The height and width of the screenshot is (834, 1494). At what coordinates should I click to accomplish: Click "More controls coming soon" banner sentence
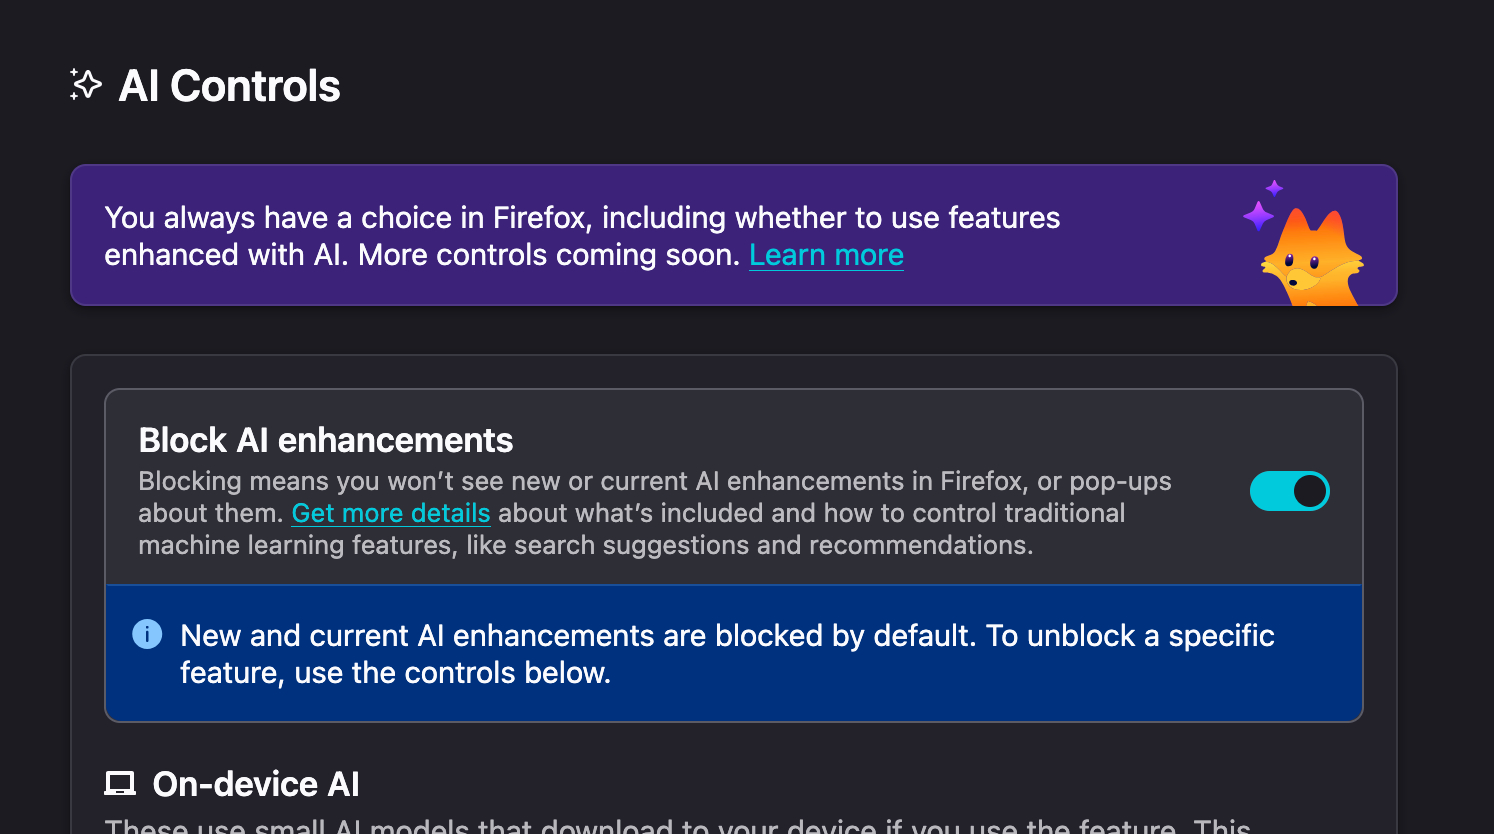(548, 255)
